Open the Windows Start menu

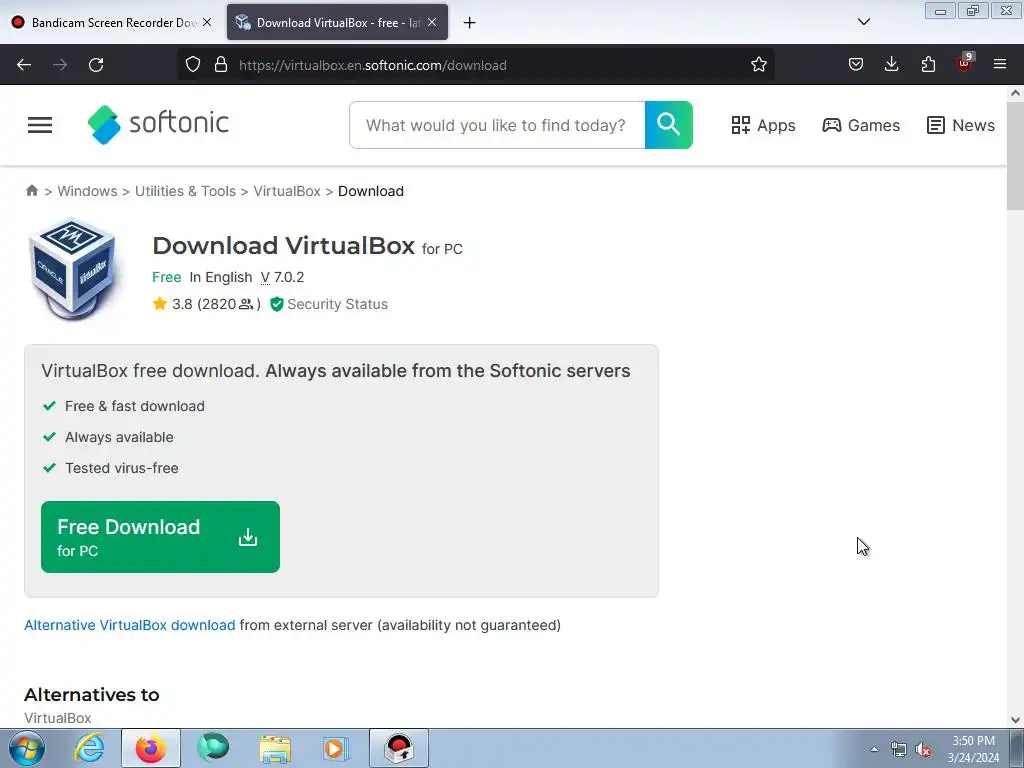[x=26, y=748]
